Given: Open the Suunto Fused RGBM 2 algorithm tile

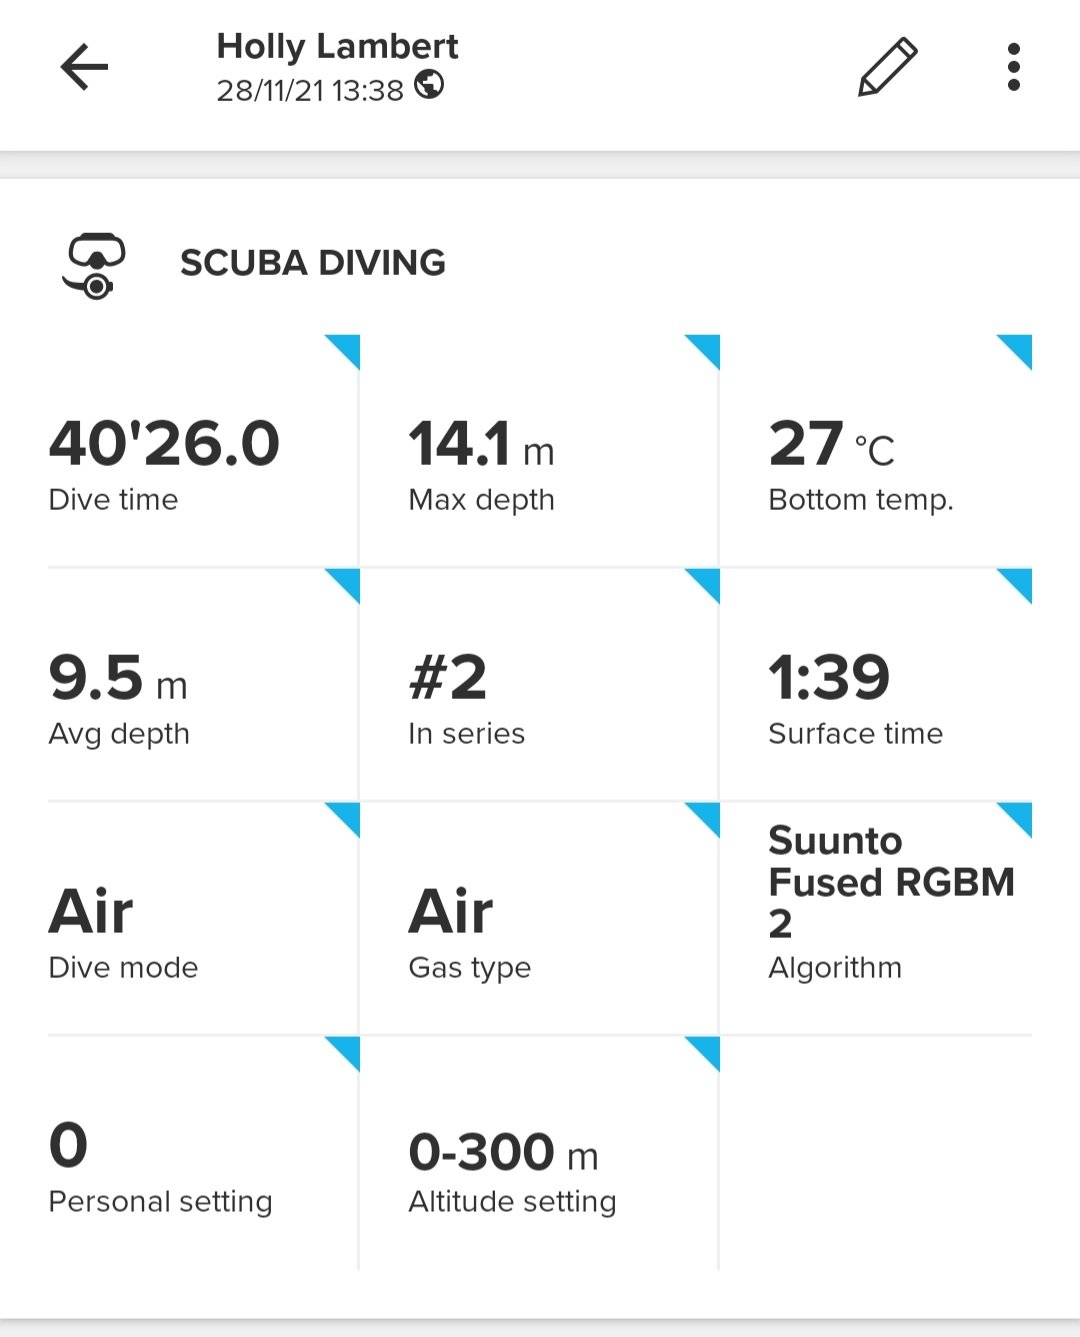Looking at the screenshot, I should [x=890, y=882].
